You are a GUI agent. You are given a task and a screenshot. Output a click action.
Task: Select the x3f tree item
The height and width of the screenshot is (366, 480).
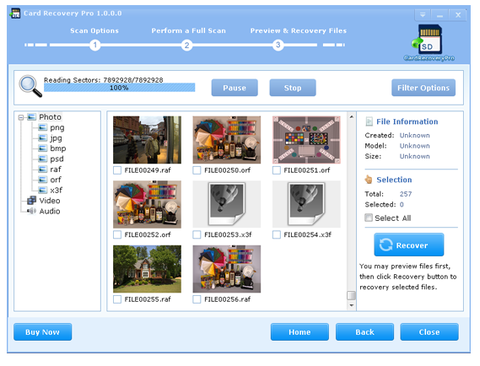56,190
